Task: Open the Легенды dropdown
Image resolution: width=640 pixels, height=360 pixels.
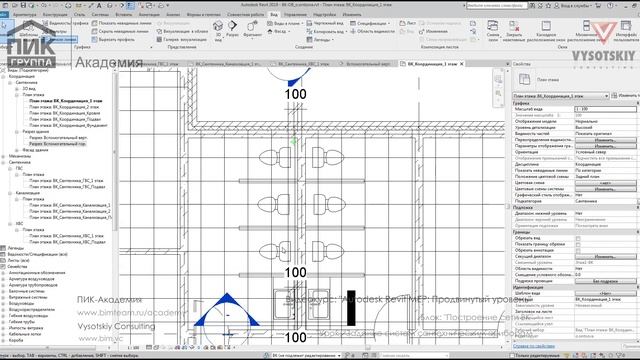Action: pos(320,40)
